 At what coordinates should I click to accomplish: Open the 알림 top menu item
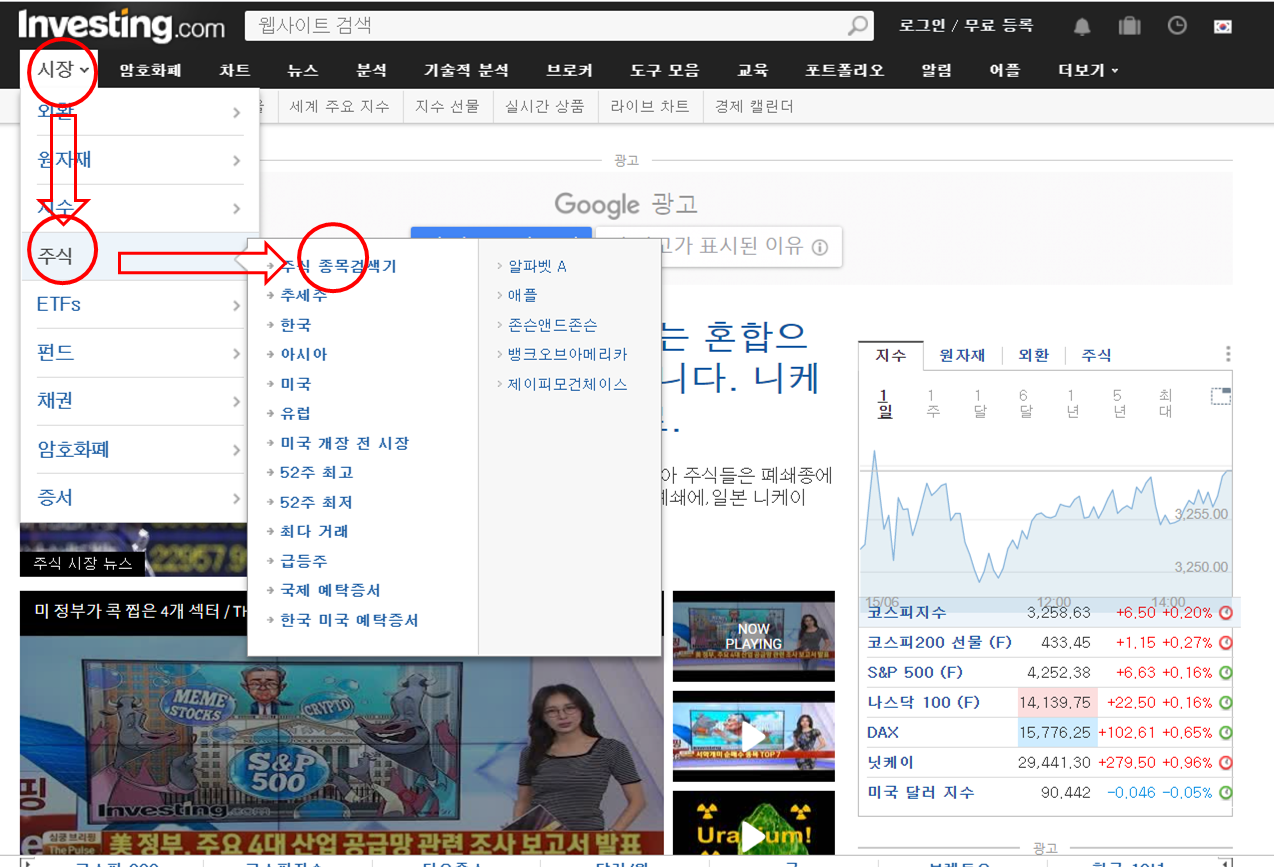coord(937,70)
